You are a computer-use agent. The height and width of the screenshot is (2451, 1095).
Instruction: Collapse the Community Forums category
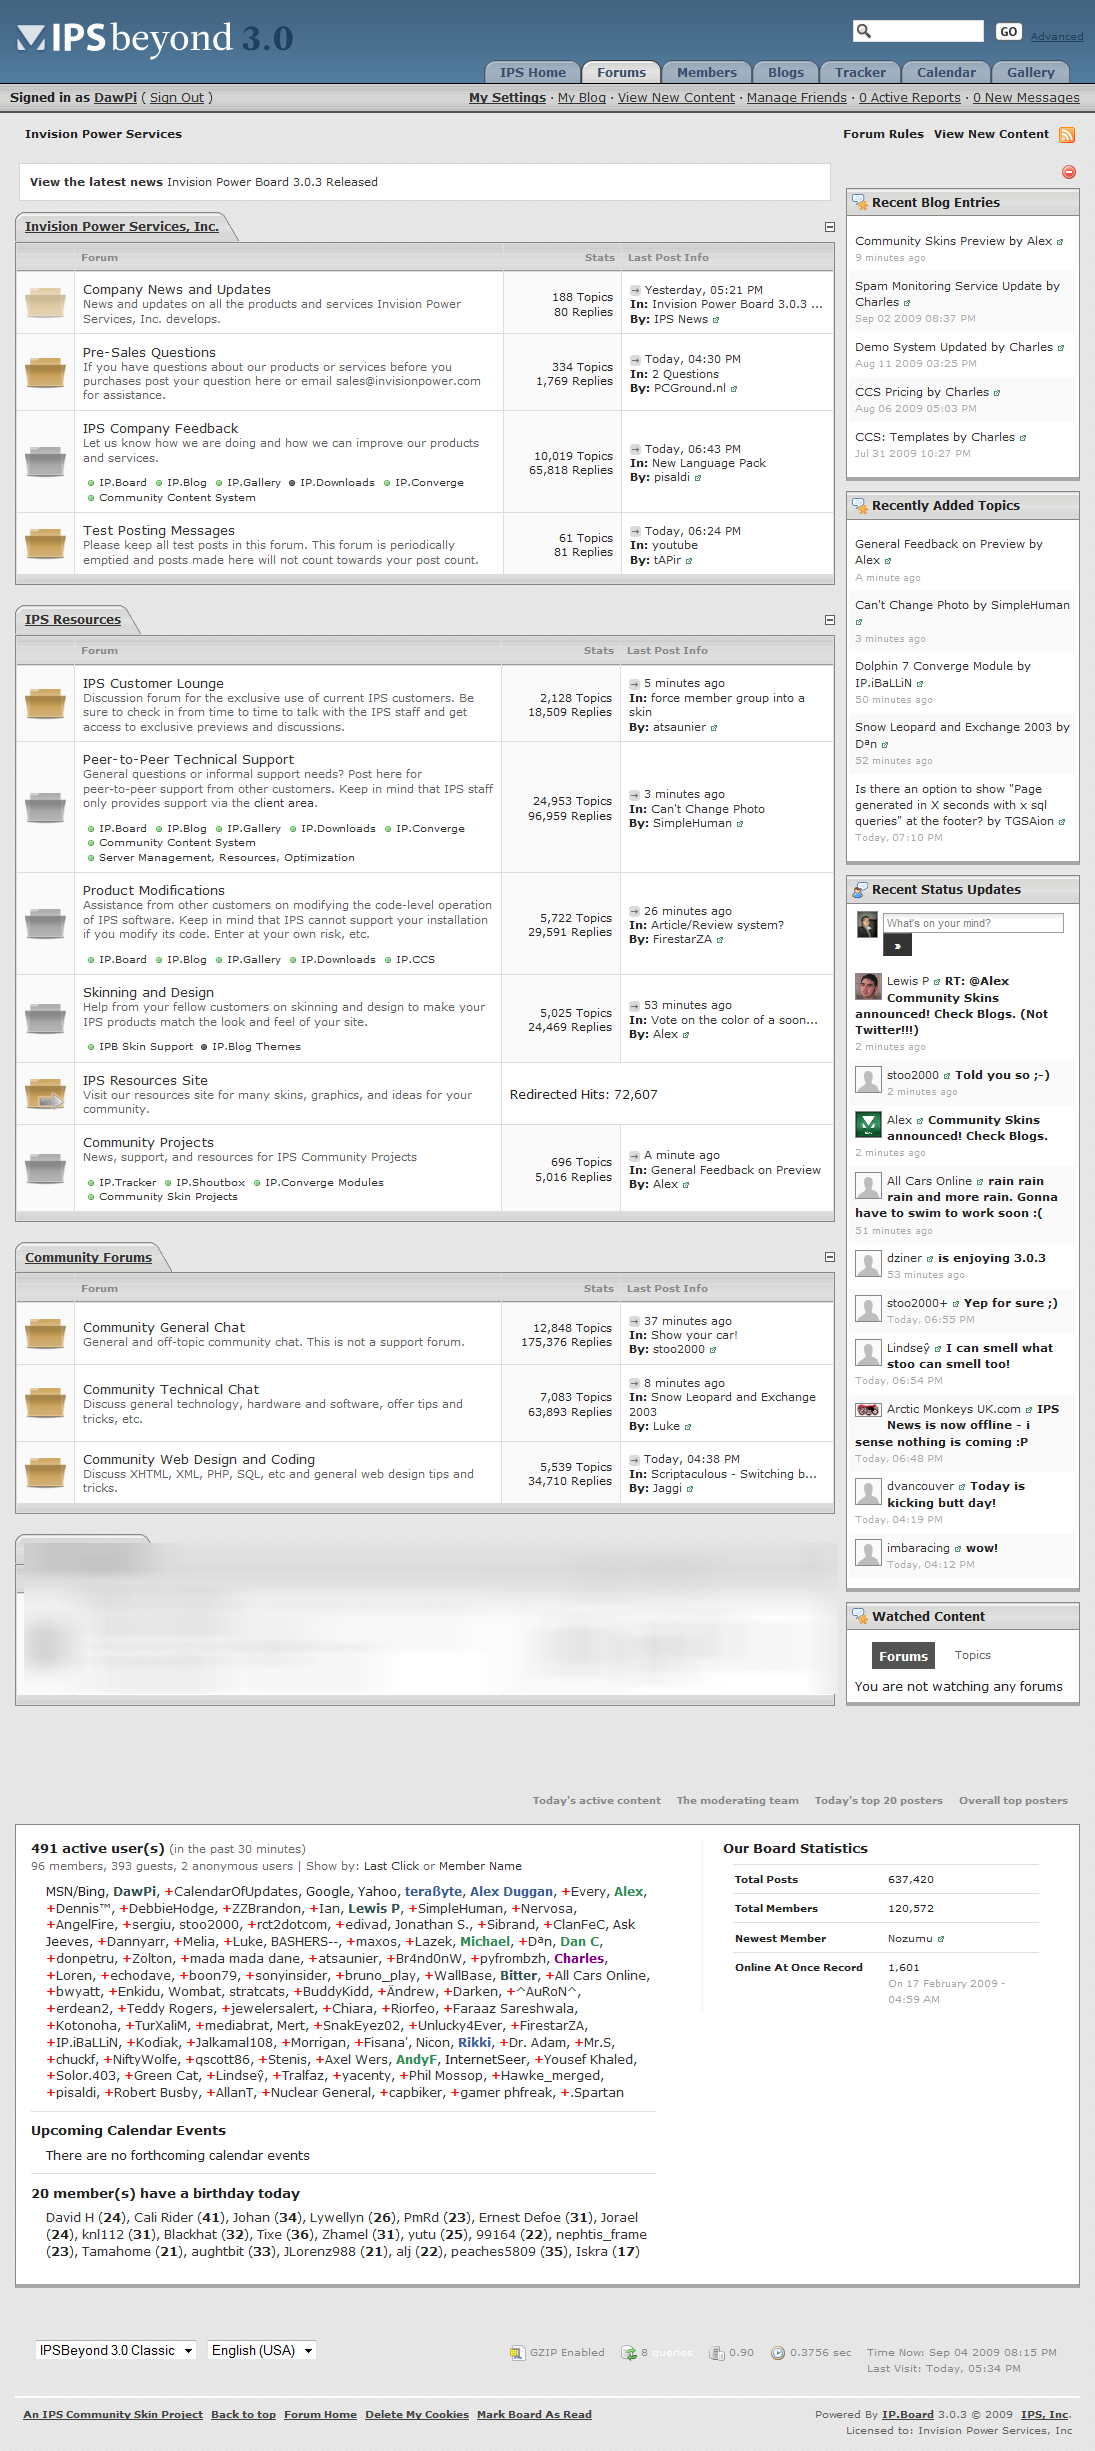(829, 1257)
